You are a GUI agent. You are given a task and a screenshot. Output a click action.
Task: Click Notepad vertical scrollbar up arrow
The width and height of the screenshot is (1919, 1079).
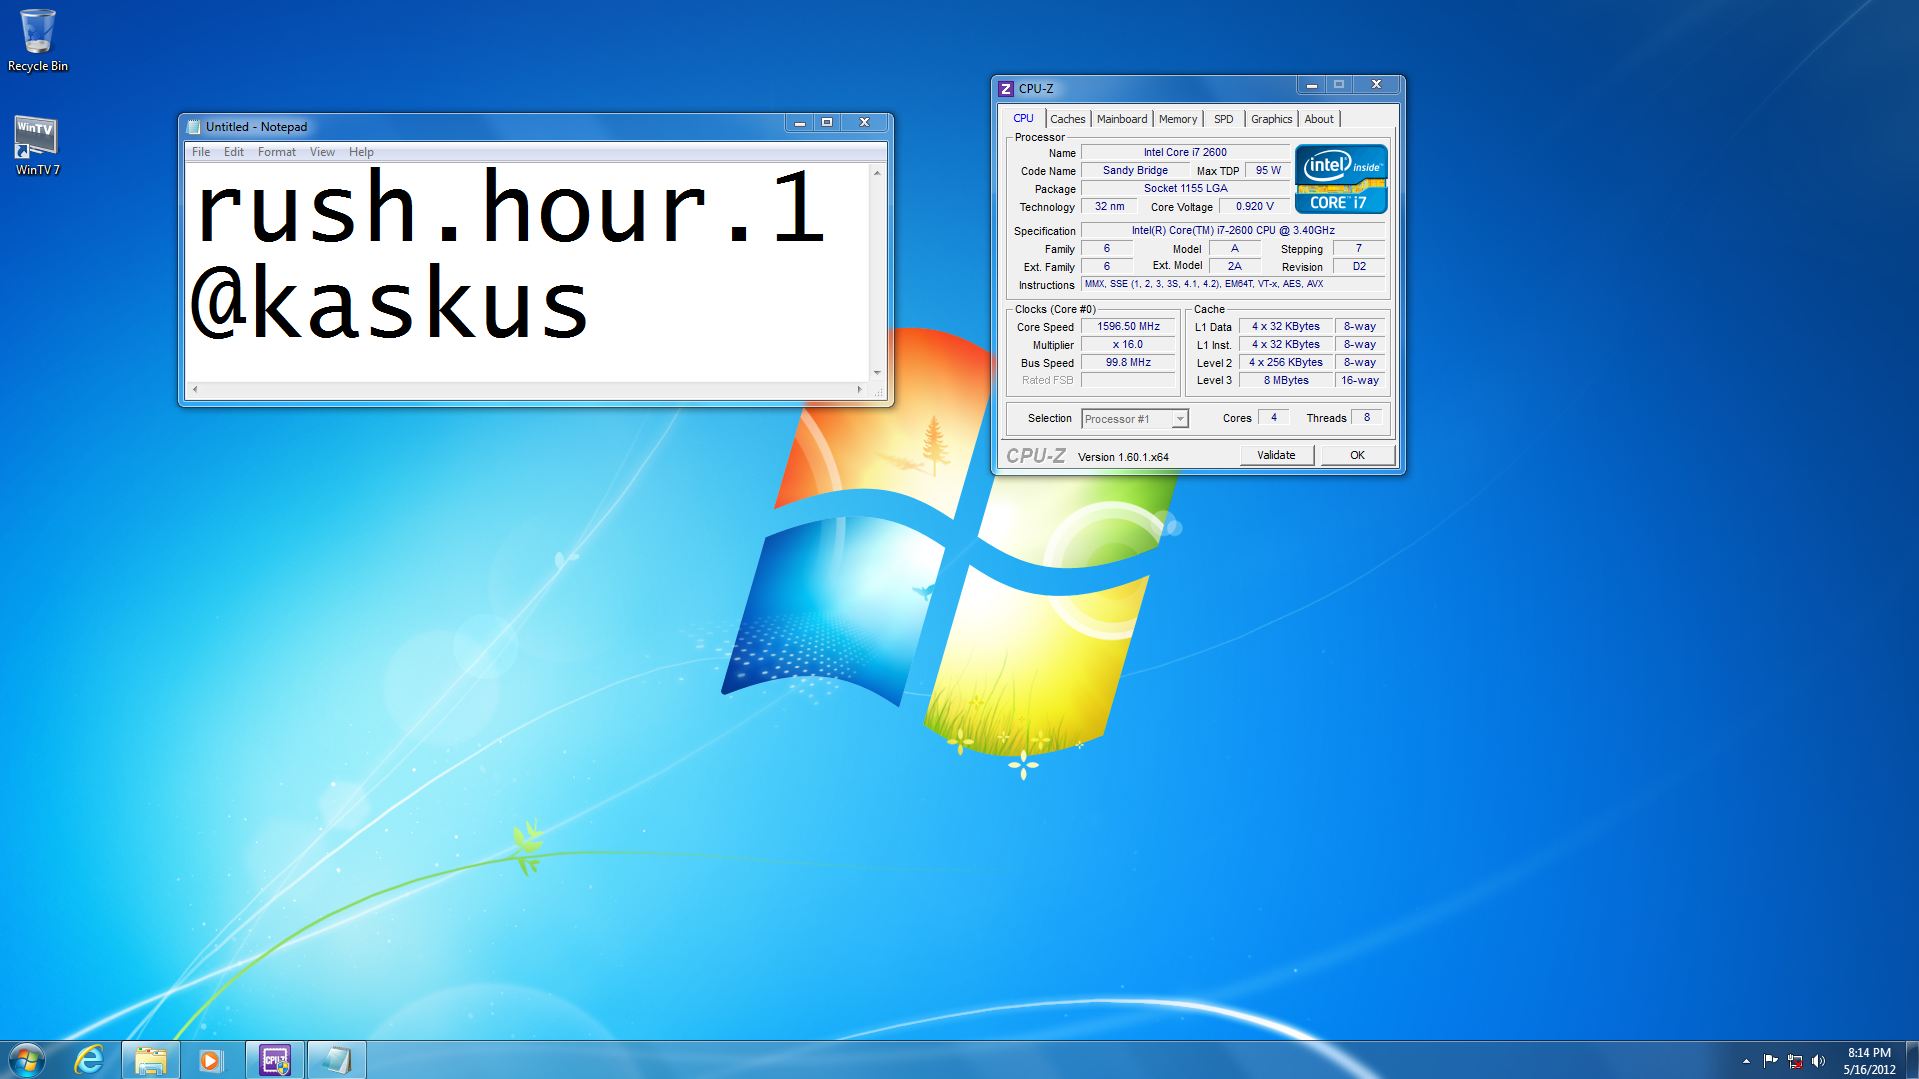[877, 173]
